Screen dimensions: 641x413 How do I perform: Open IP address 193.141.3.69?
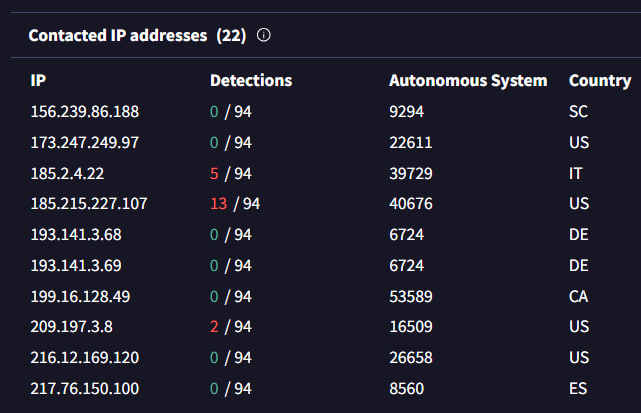tap(76, 266)
